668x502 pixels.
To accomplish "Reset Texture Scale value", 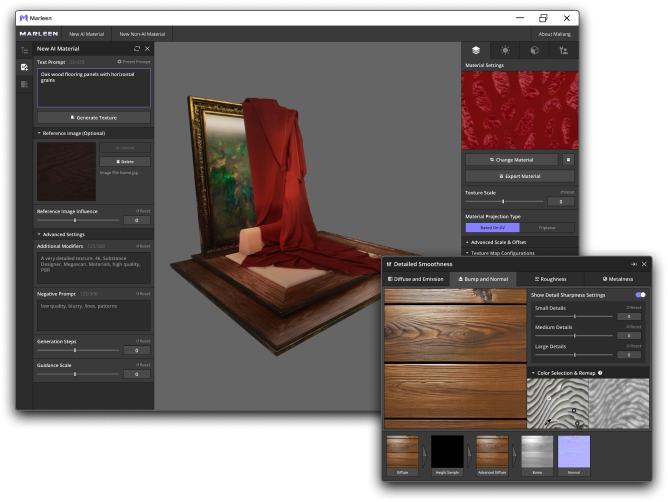I will [567, 193].
